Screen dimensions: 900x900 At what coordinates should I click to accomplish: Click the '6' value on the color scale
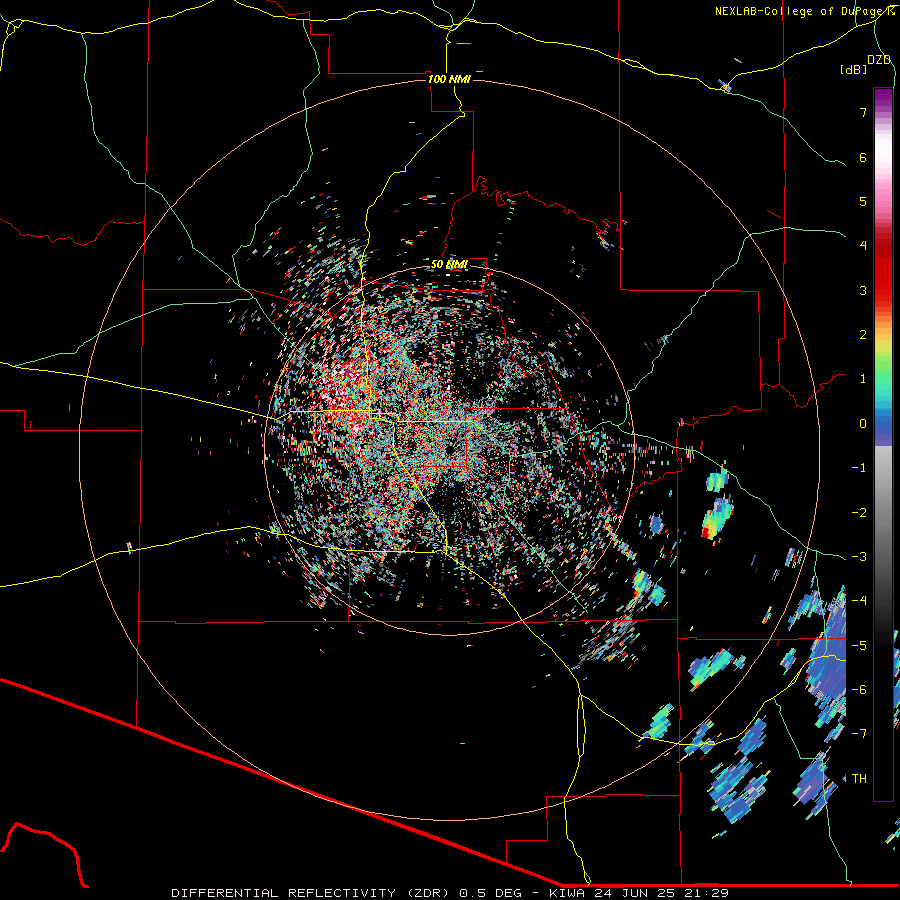click(863, 157)
